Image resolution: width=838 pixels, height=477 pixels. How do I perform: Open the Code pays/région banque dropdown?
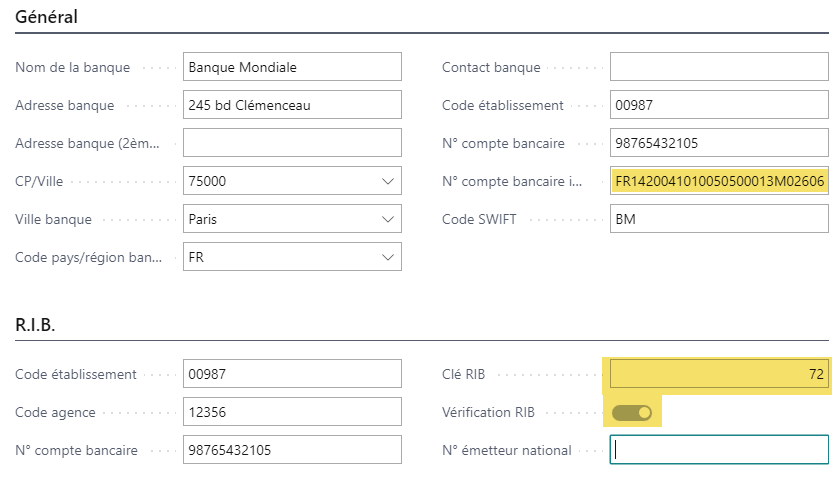click(387, 257)
